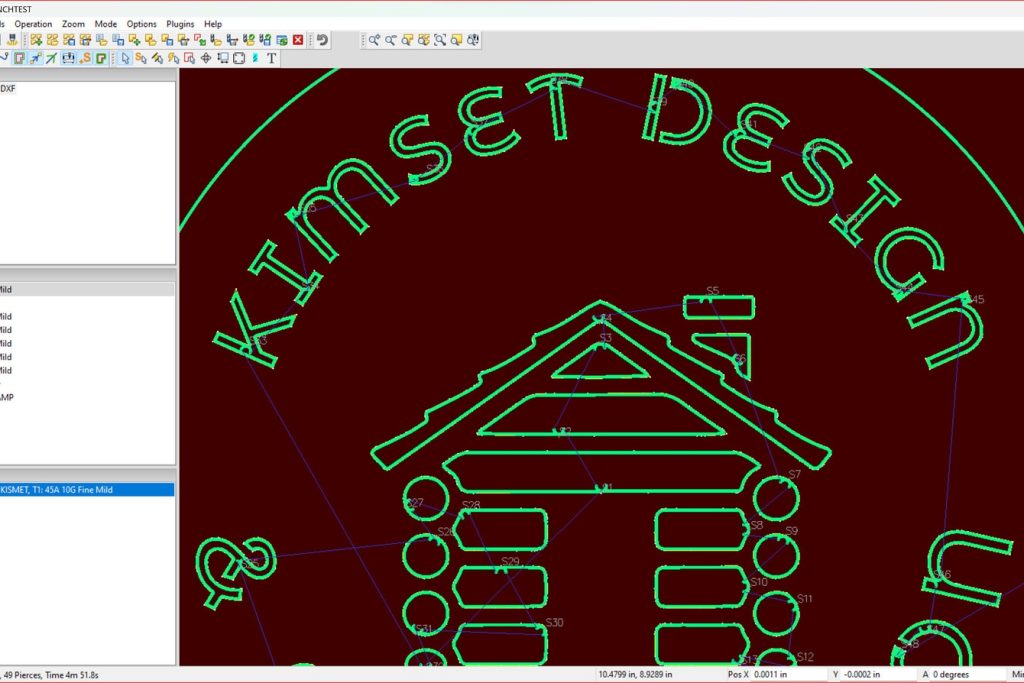Viewport: 1024px width, 683px height.
Task: Click the crosshair target icon in toolbar
Action: (206, 58)
